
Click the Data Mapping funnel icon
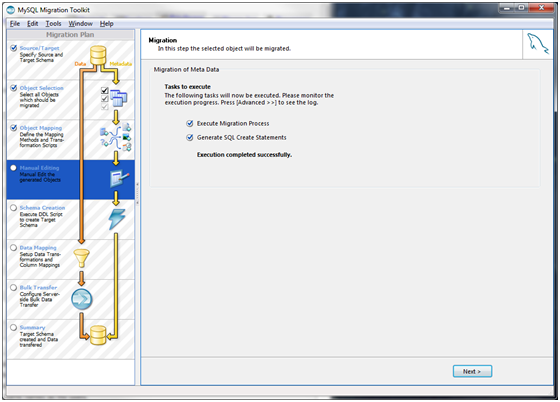tap(81, 258)
